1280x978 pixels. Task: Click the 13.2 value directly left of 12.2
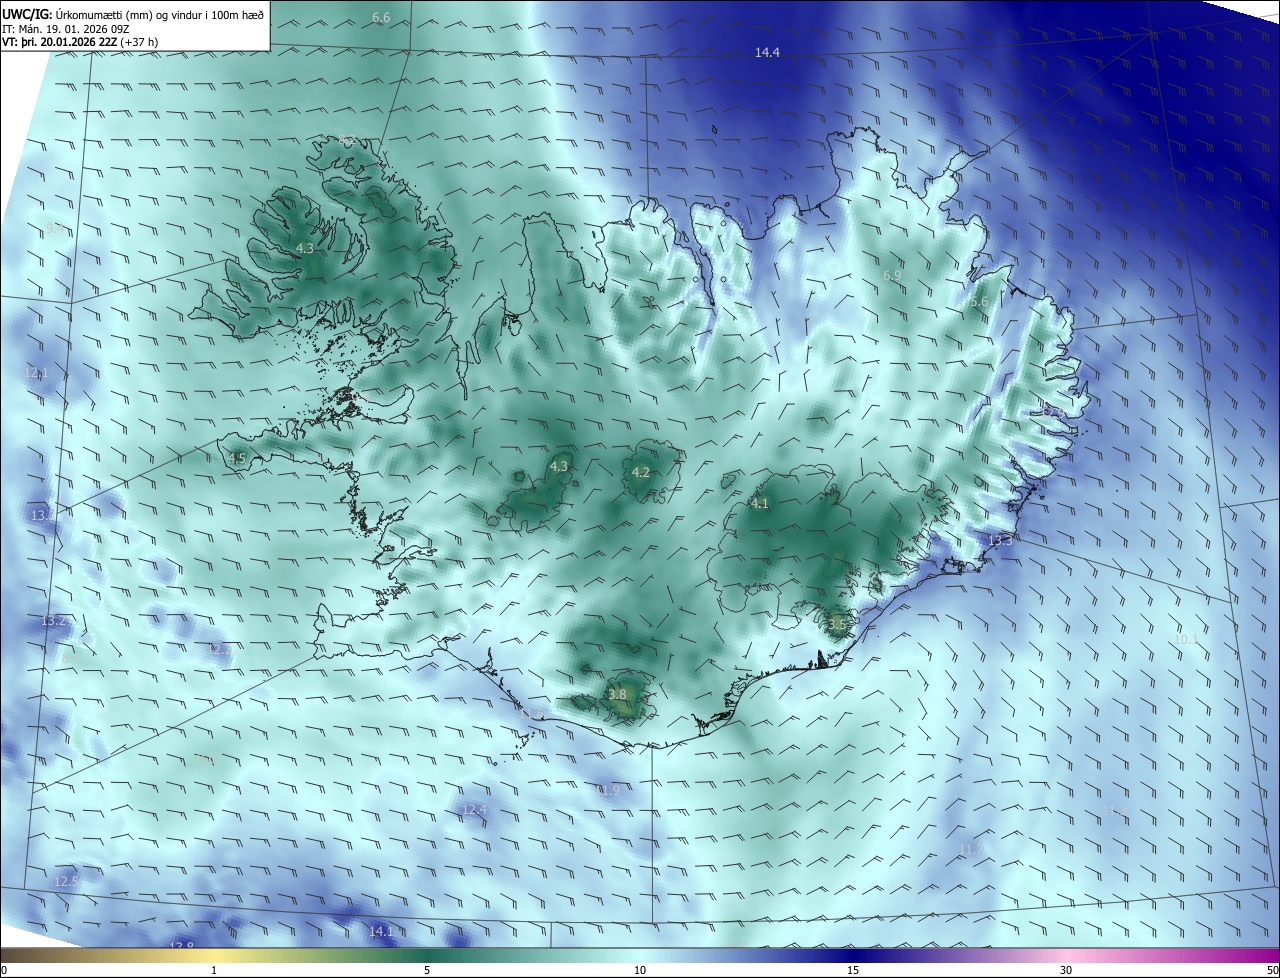coord(54,621)
